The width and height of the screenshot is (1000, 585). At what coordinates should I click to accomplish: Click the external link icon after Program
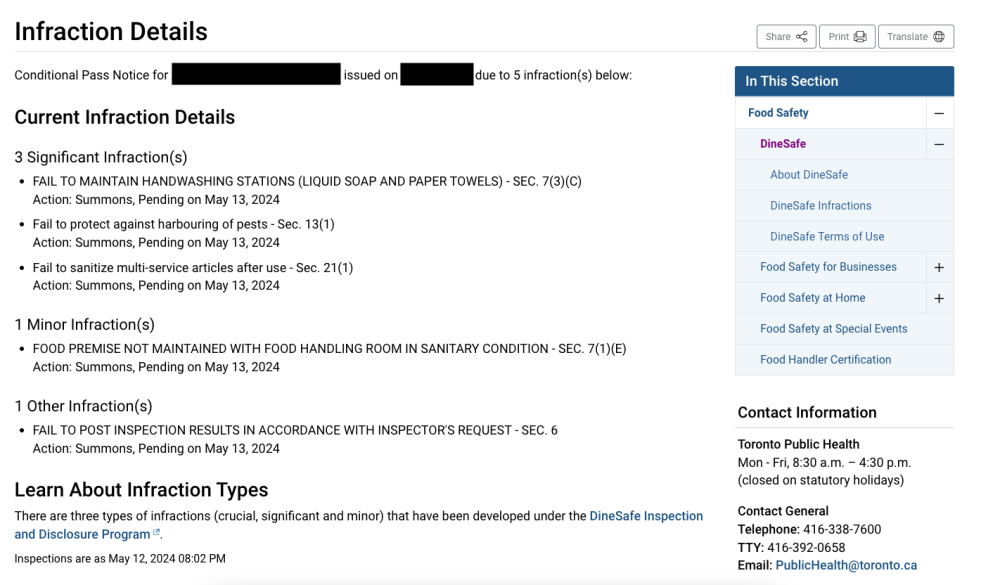click(x=156, y=534)
